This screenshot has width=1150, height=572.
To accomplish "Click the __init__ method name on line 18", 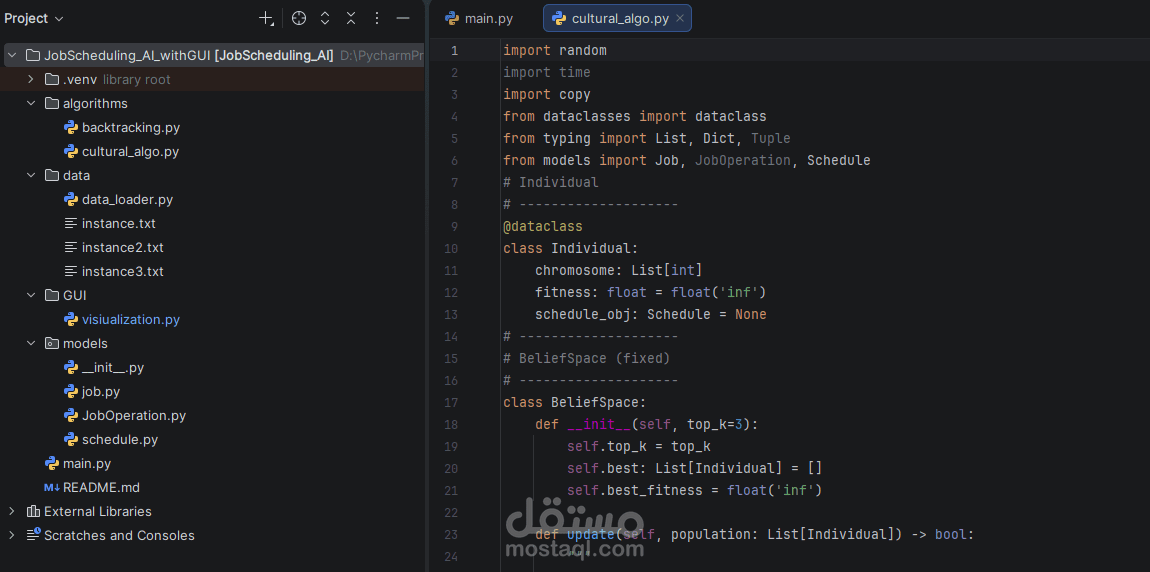I will click(598, 425).
